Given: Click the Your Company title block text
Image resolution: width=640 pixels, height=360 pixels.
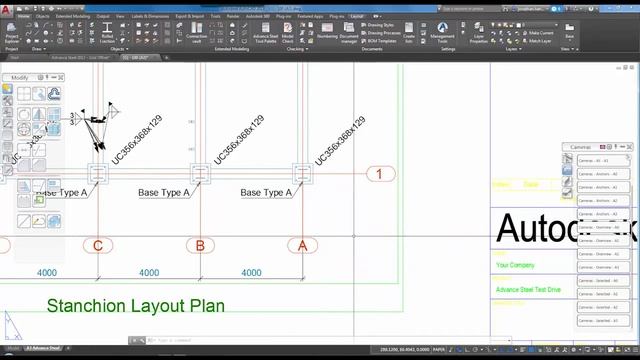Looking at the screenshot, I should click(x=515, y=265).
